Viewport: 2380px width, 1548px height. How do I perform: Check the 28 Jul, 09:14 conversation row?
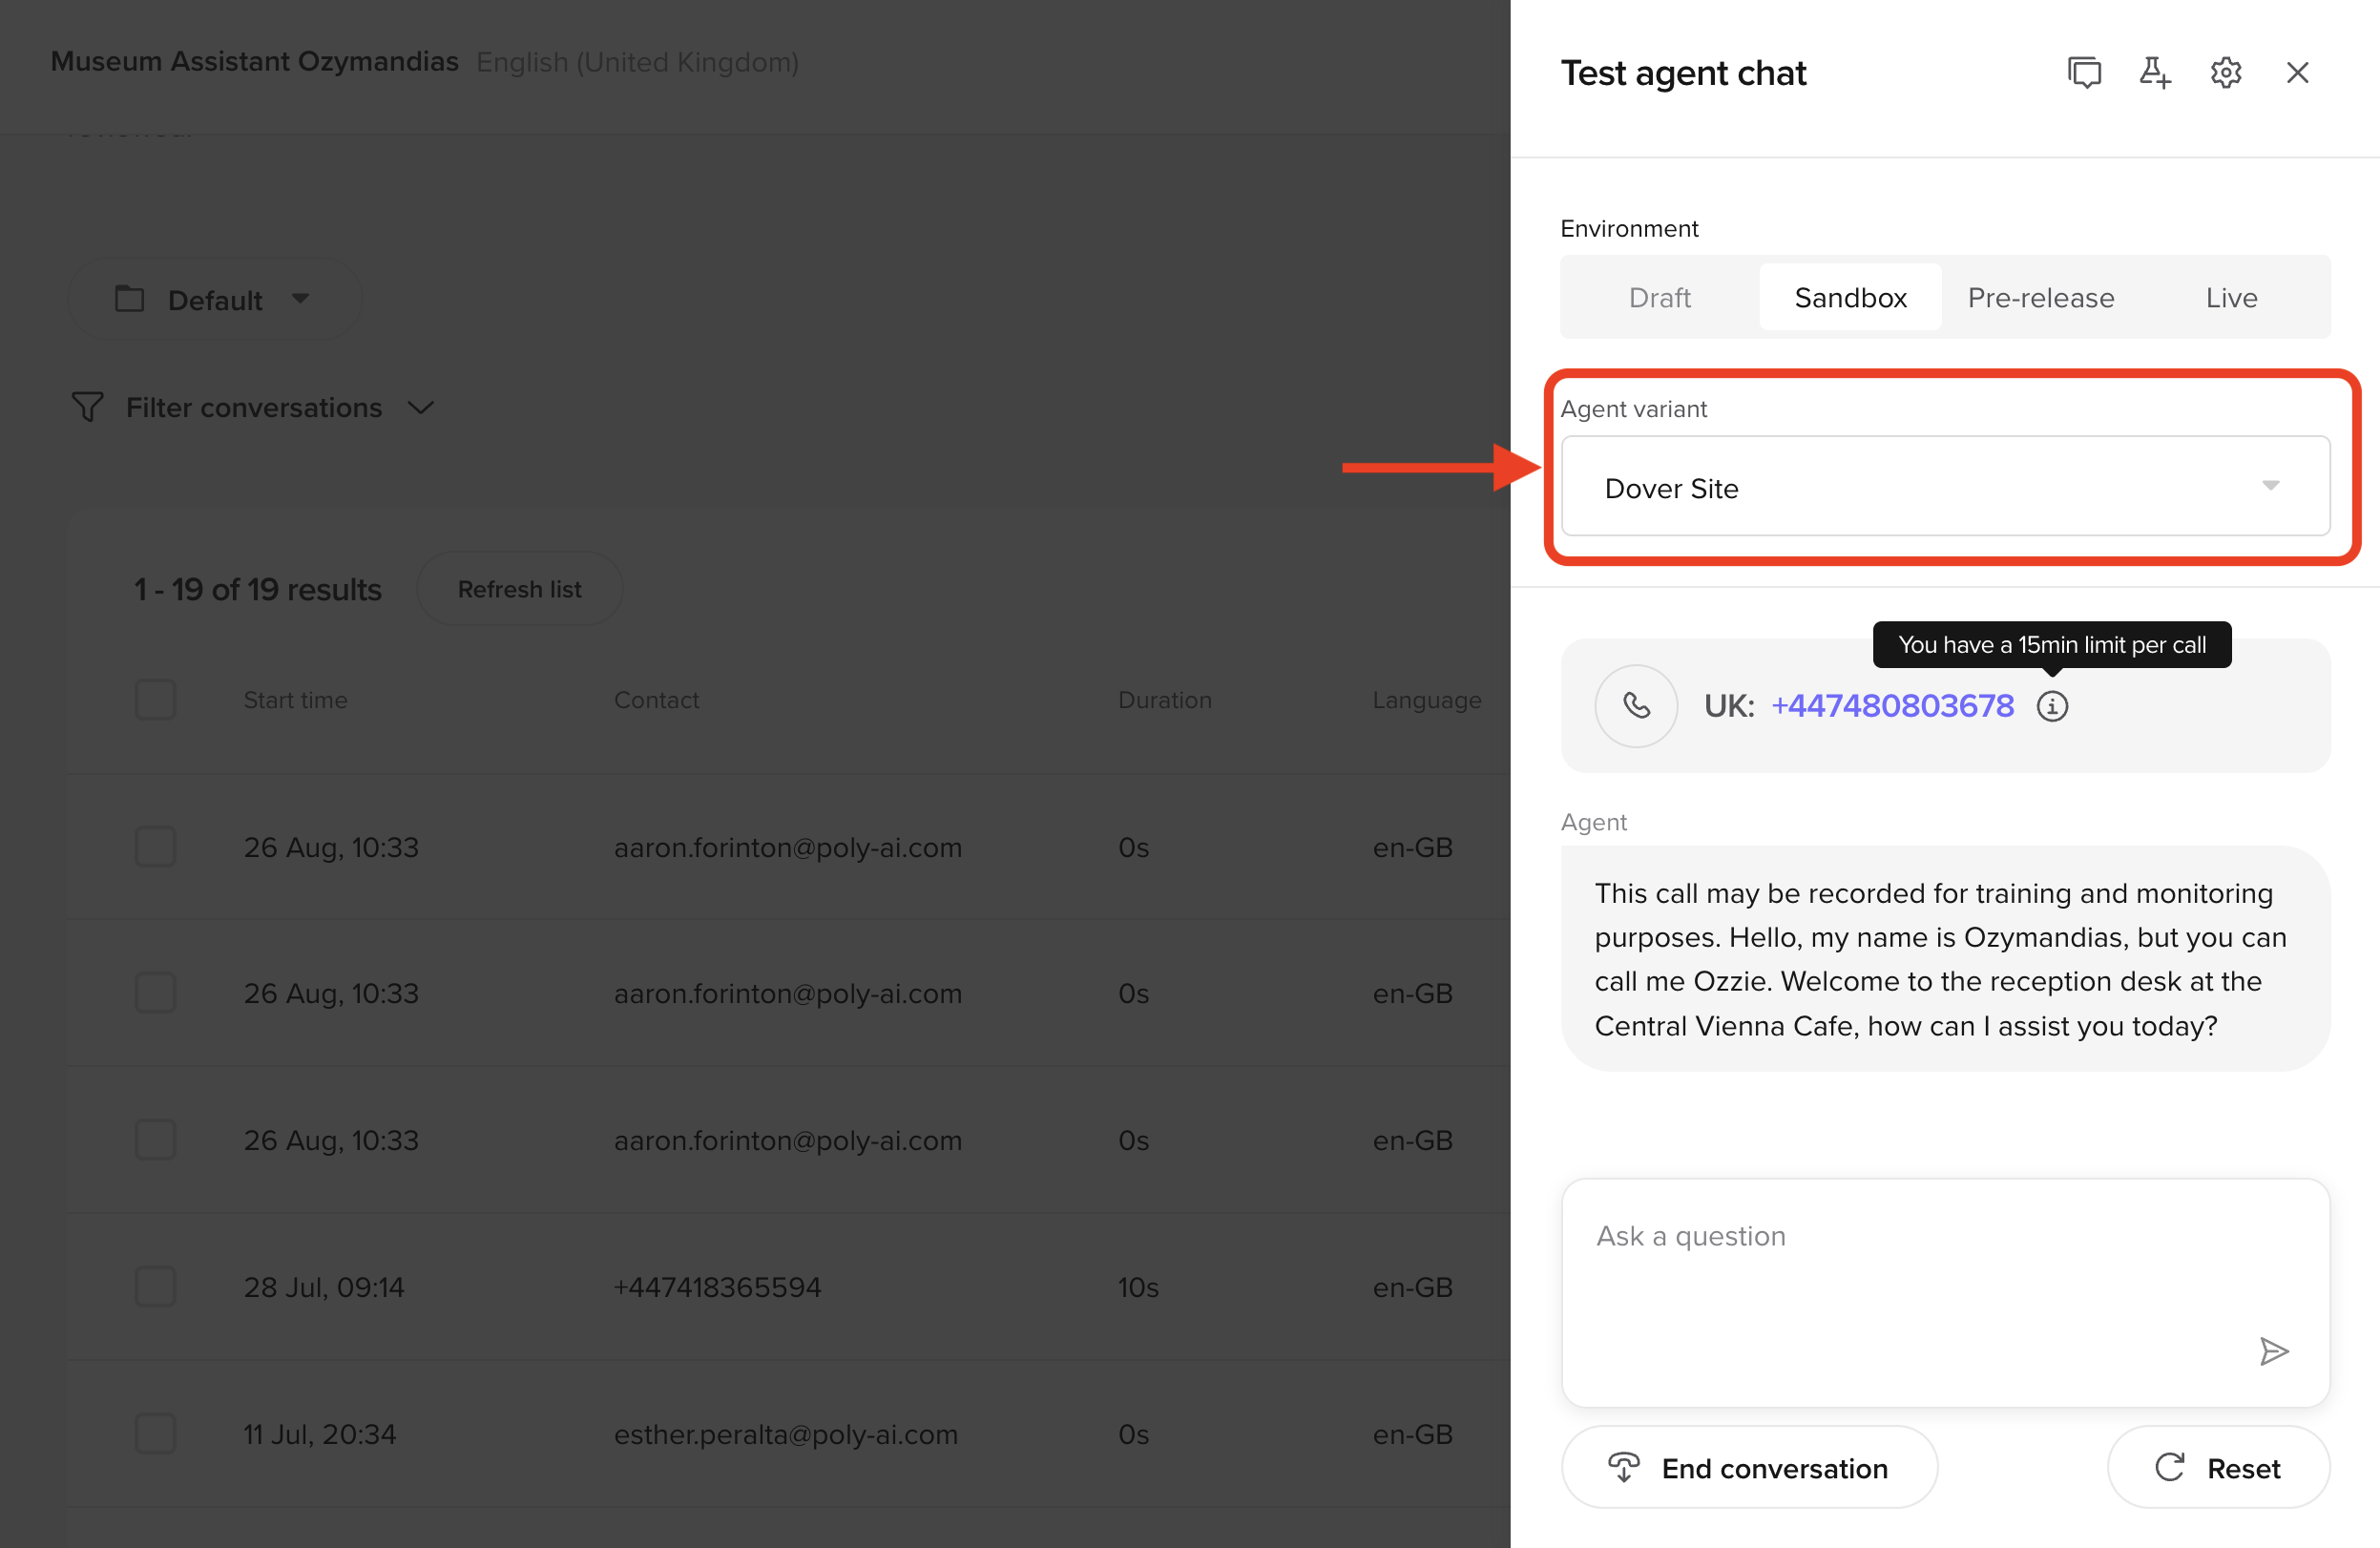click(156, 1286)
